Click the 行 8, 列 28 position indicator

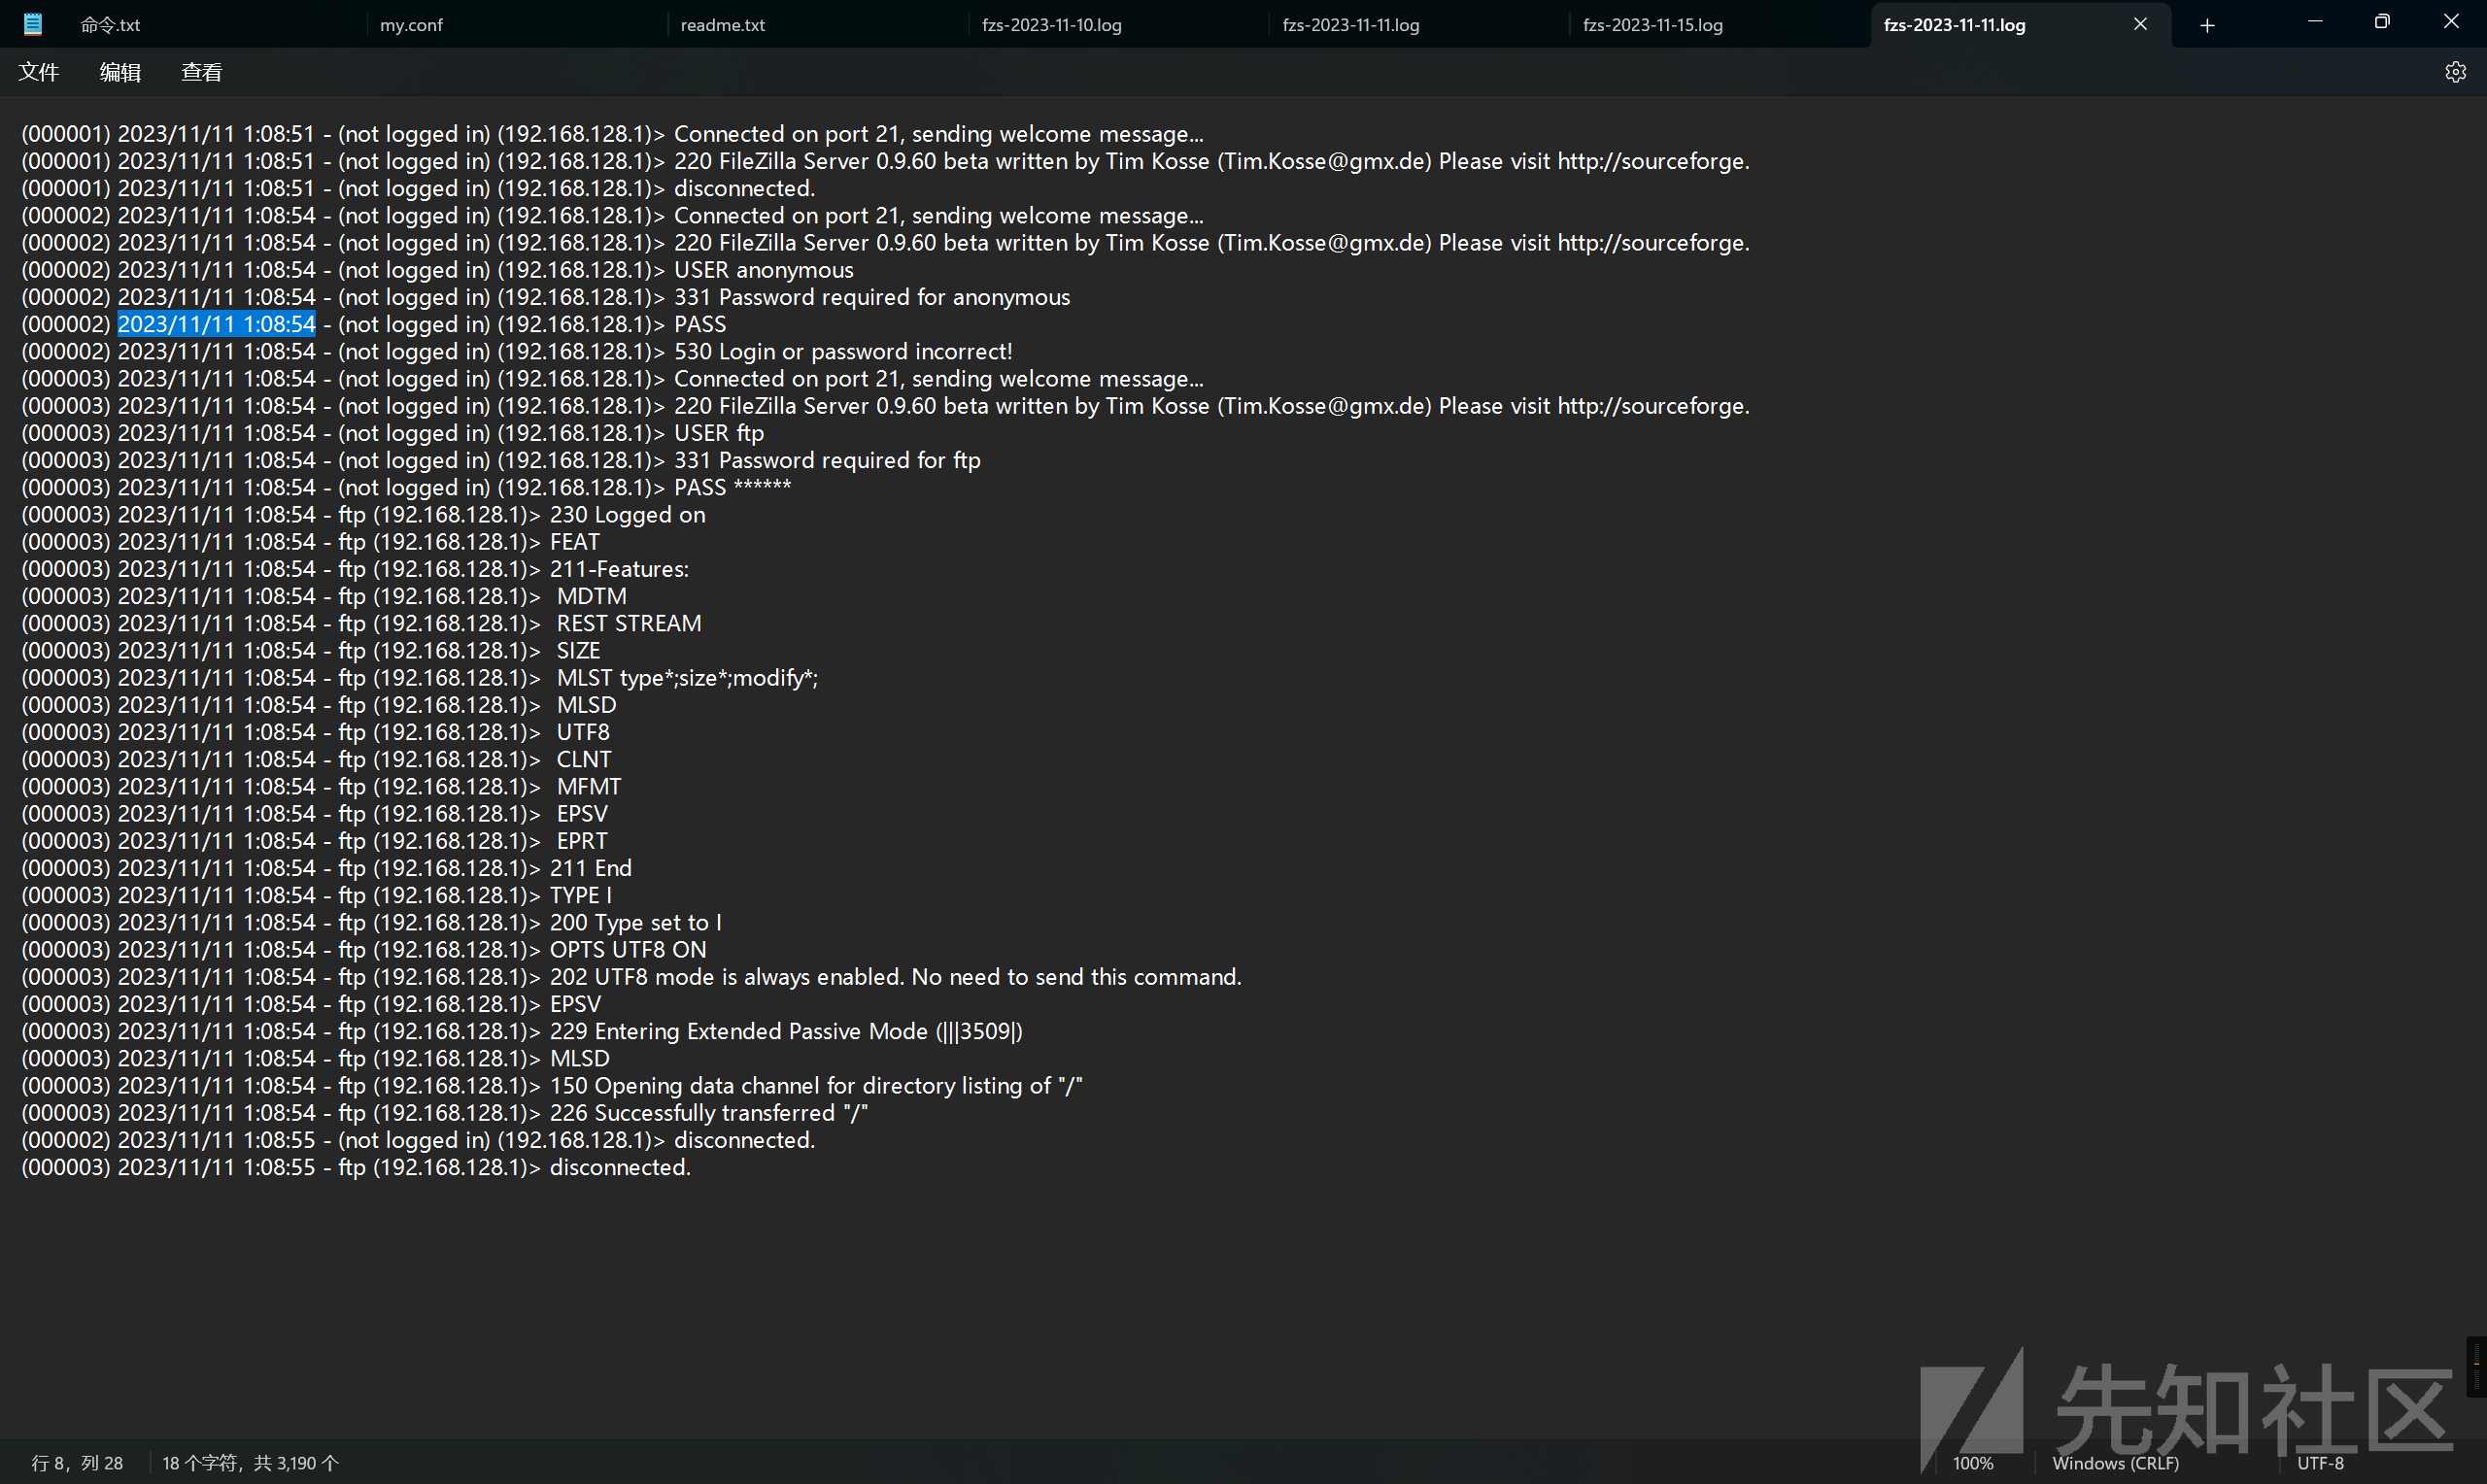tap(77, 1463)
